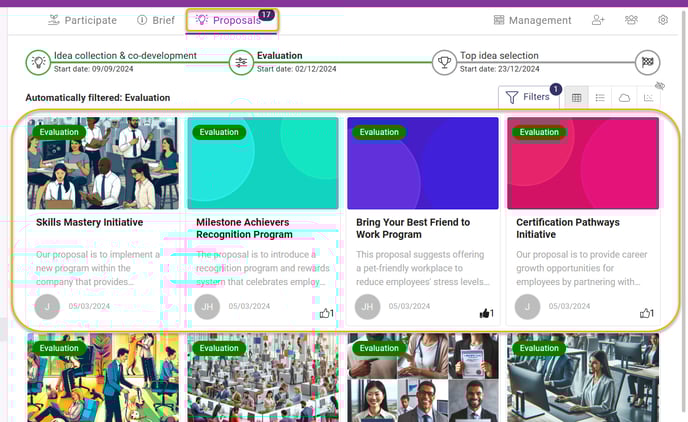Viewport: 688px width, 422px height.
Task: Unlike the Bring Your Best Friend proposal
Action: [x=486, y=313]
